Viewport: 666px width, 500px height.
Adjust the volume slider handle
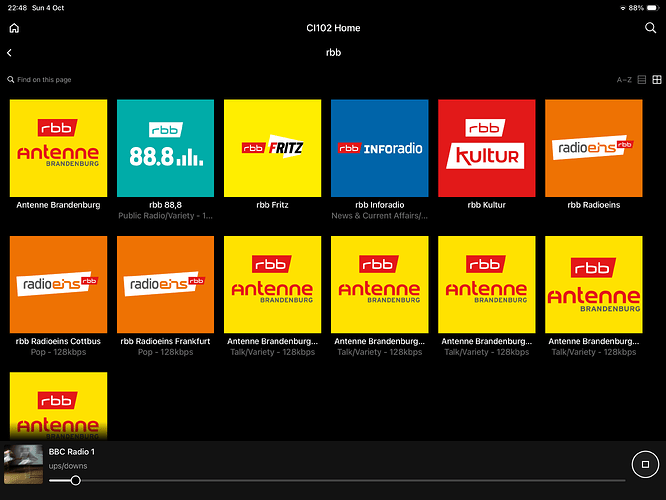point(76,480)
